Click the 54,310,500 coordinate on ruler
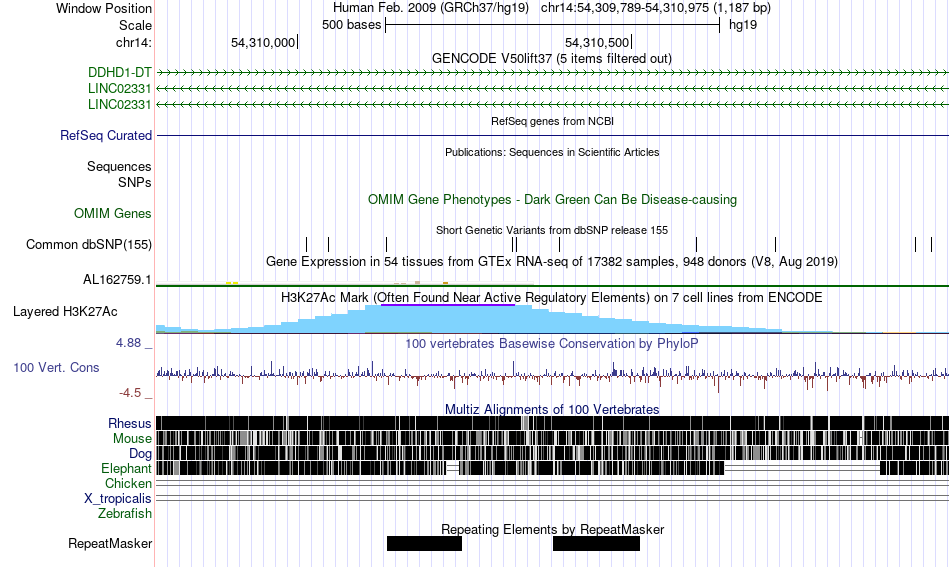 click(597, 42)
